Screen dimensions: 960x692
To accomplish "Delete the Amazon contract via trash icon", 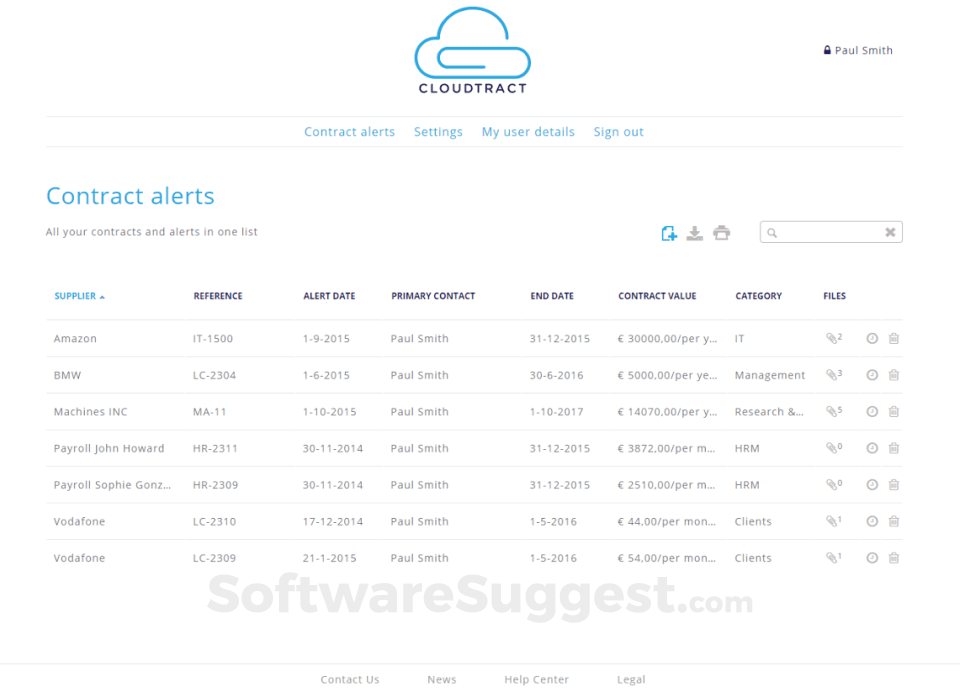I will (893, 339).
